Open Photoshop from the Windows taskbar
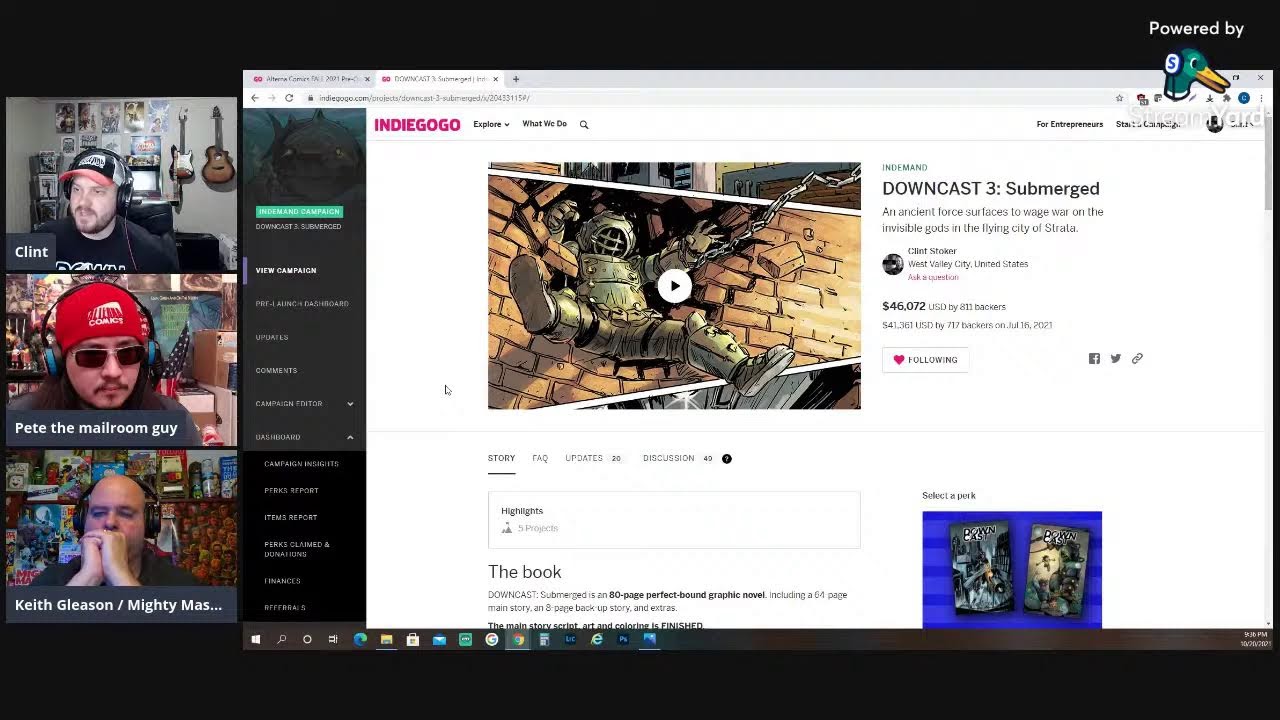The height and width of the screenshot is (720, 1280). tap(623, 639)
